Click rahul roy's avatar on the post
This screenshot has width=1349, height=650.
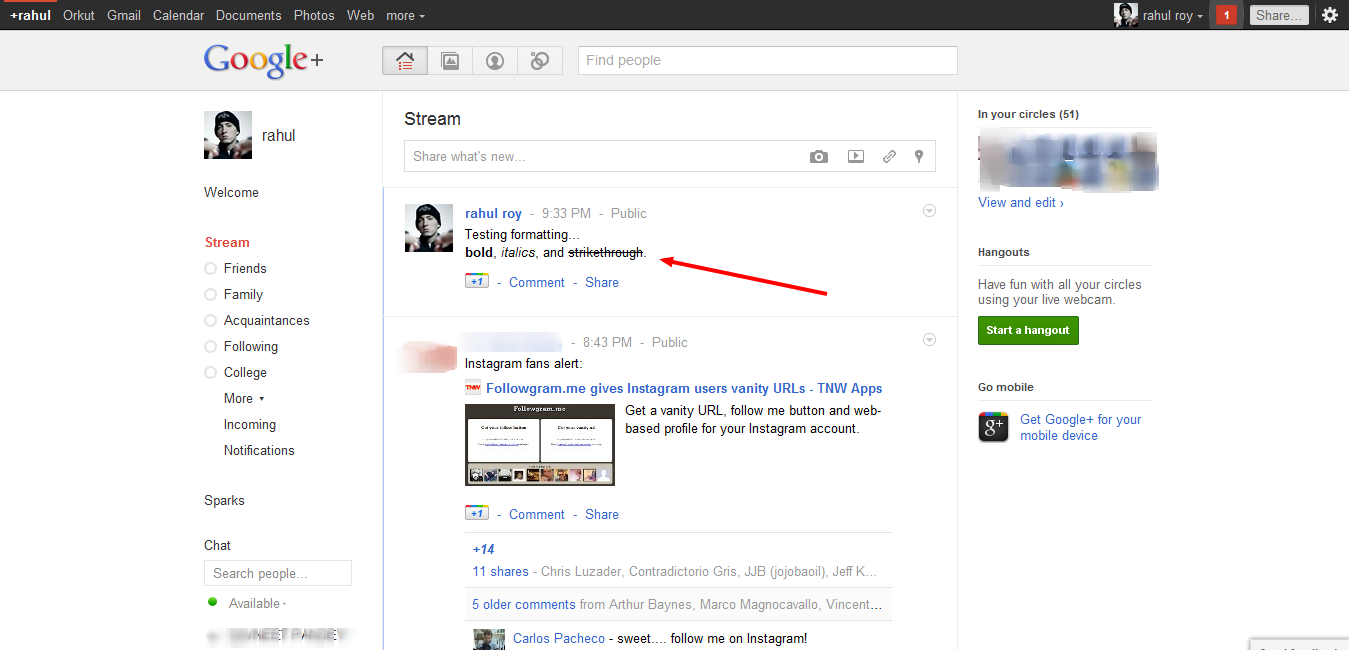pos(429,228)
